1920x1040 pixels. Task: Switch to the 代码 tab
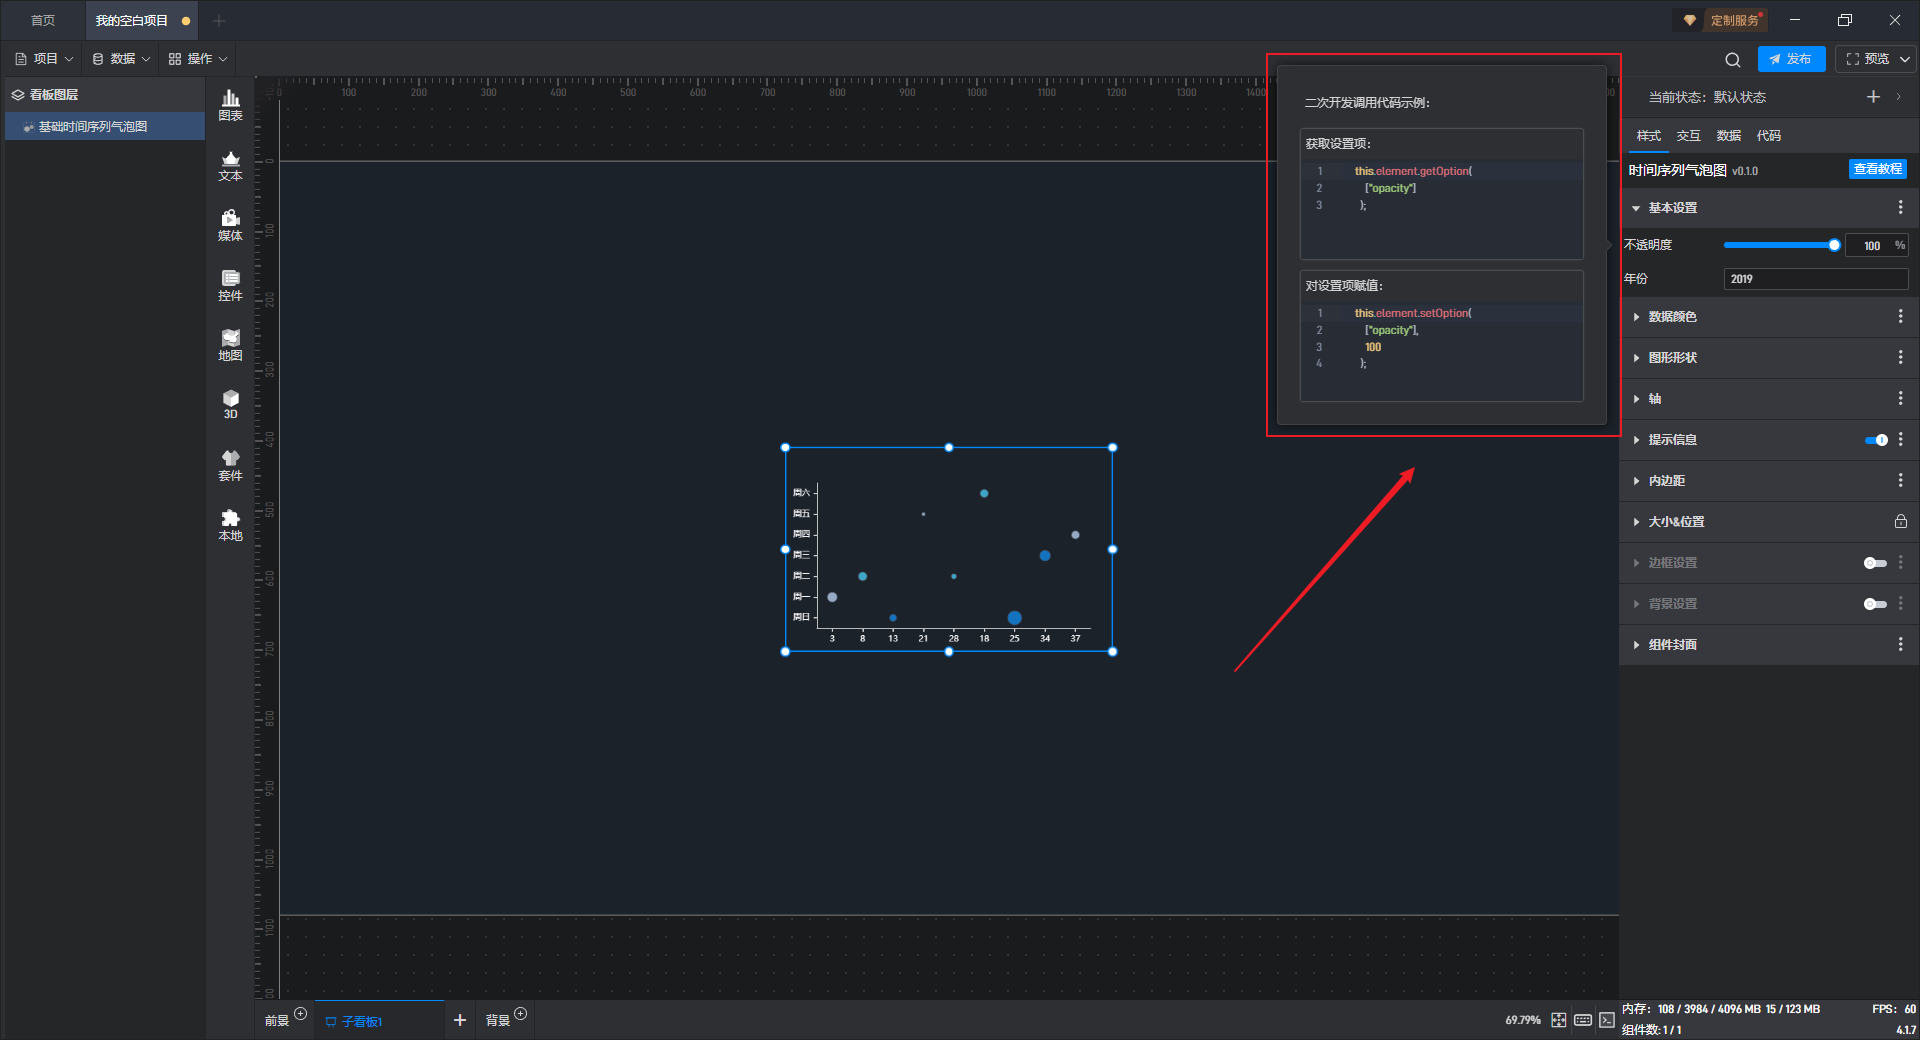[1768, 136]
